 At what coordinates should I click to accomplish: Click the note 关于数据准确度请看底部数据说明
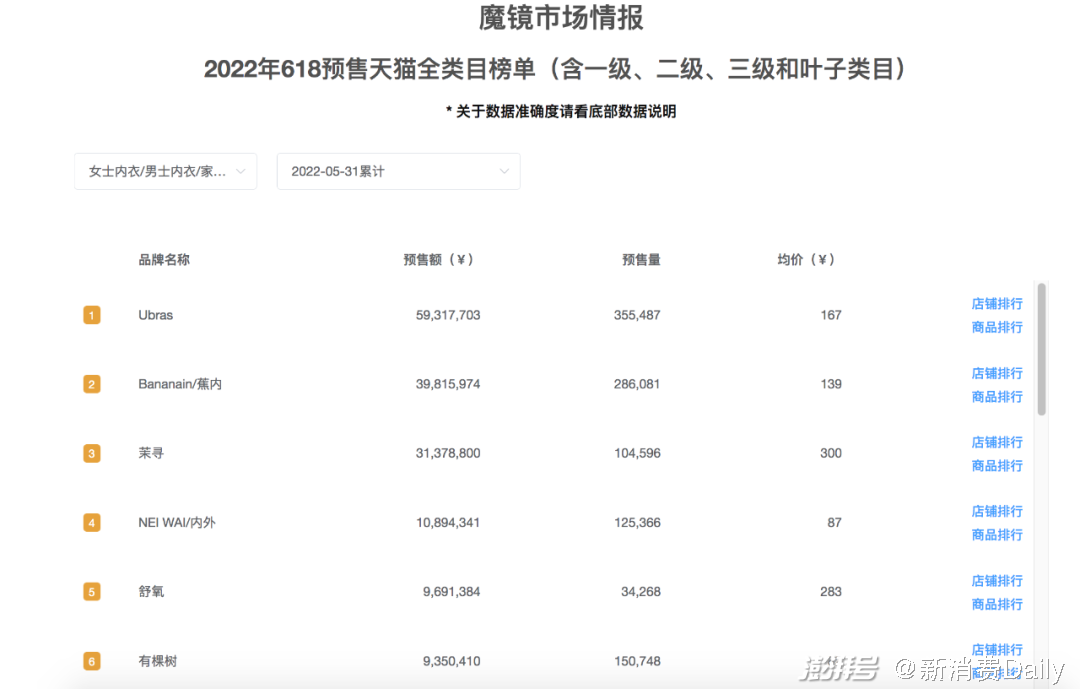tap(561, 112)
